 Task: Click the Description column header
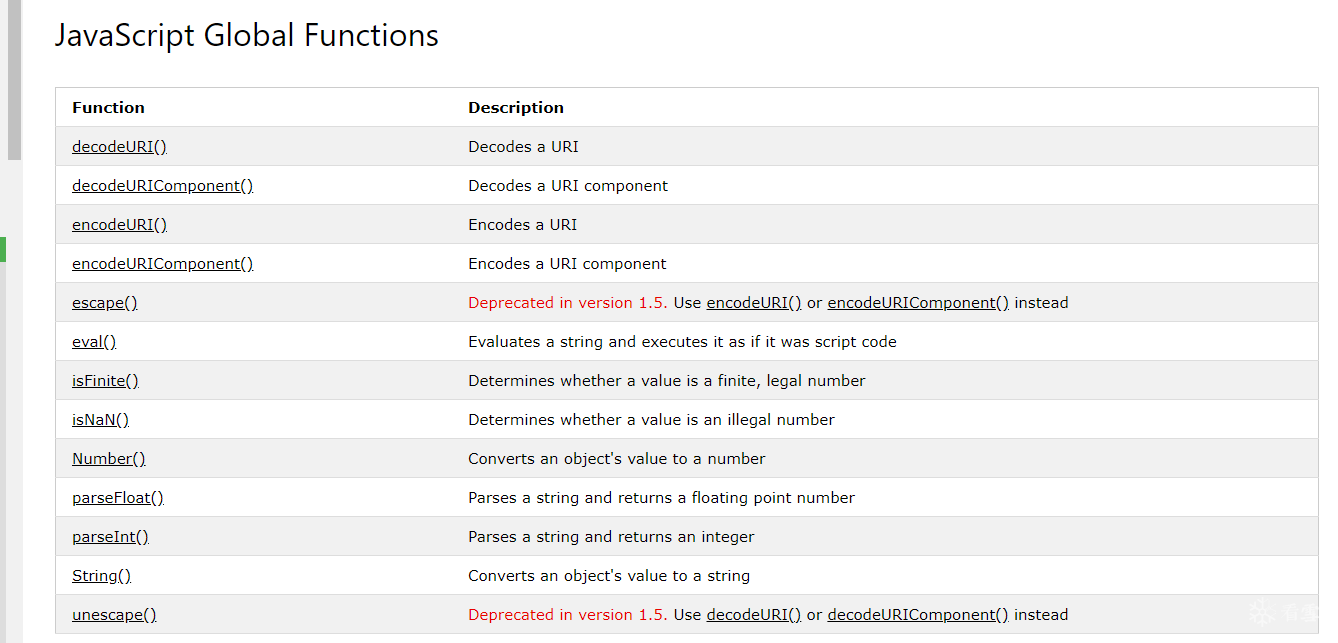516,108
